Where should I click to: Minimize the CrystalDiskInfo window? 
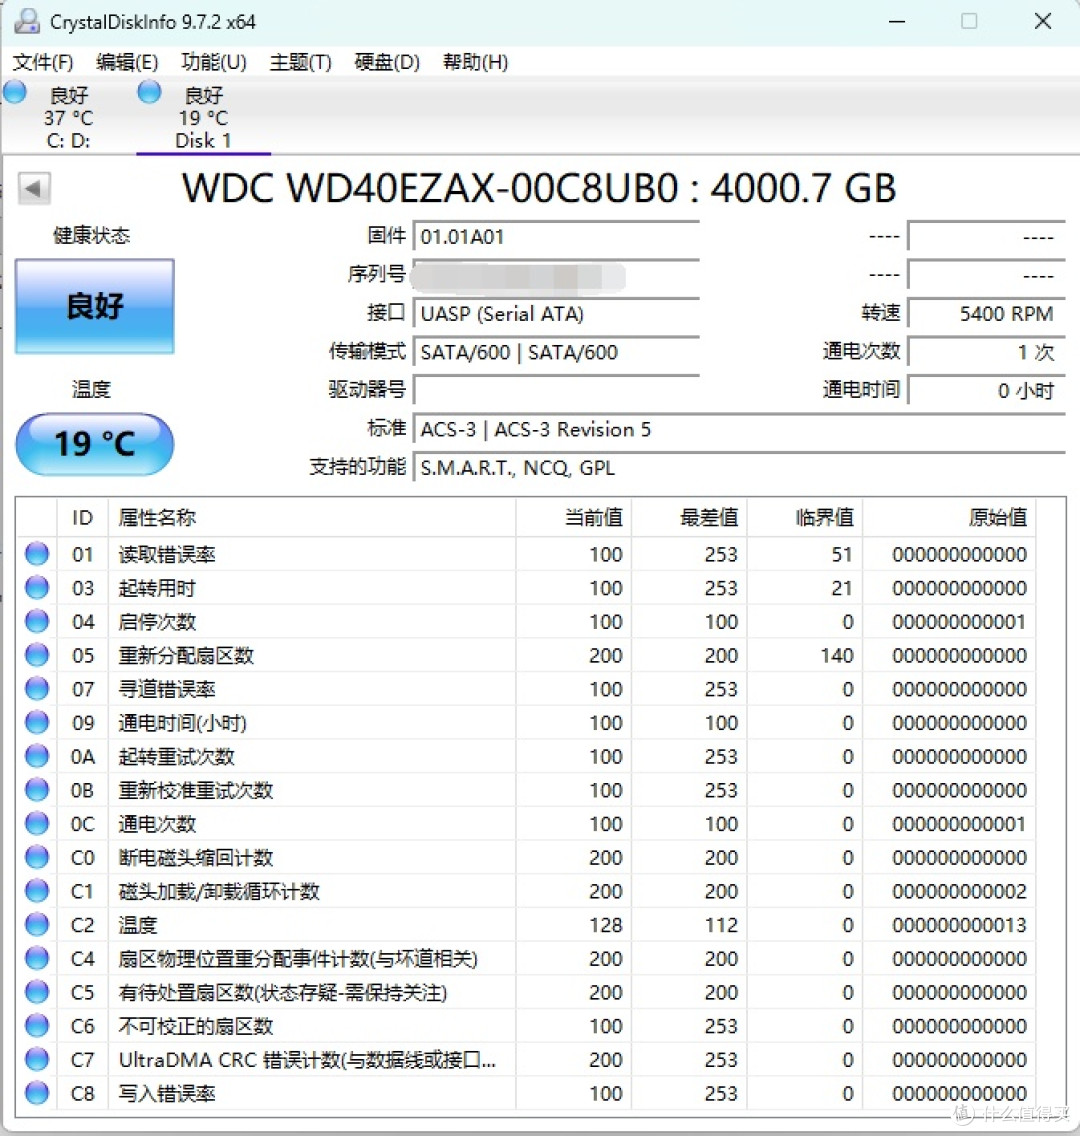tap(897, 21)
